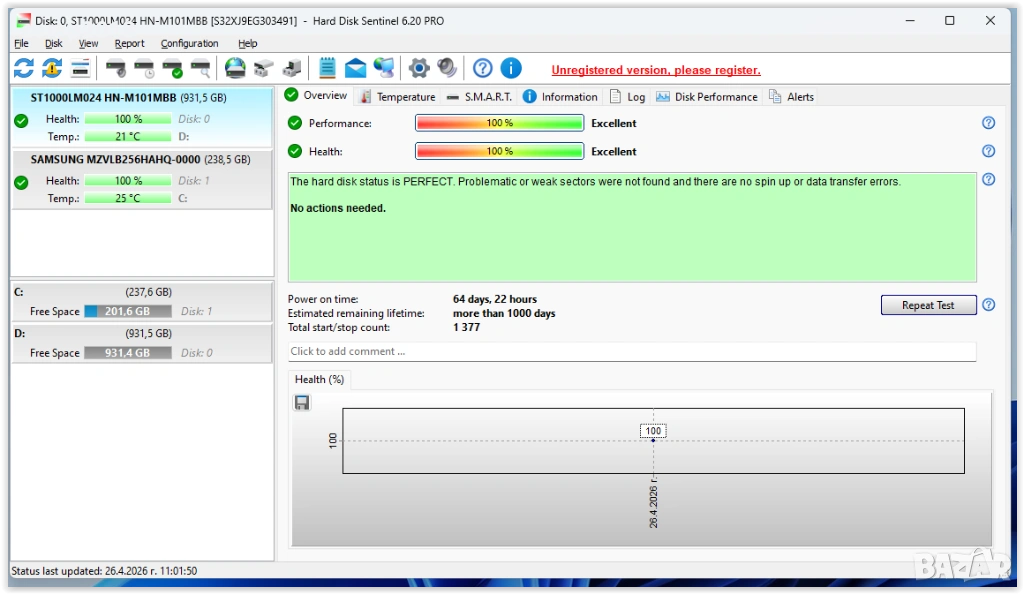Click the Unregistered version register link
The width and height of the screenshot is (1024, 594).
pos(656,70)
